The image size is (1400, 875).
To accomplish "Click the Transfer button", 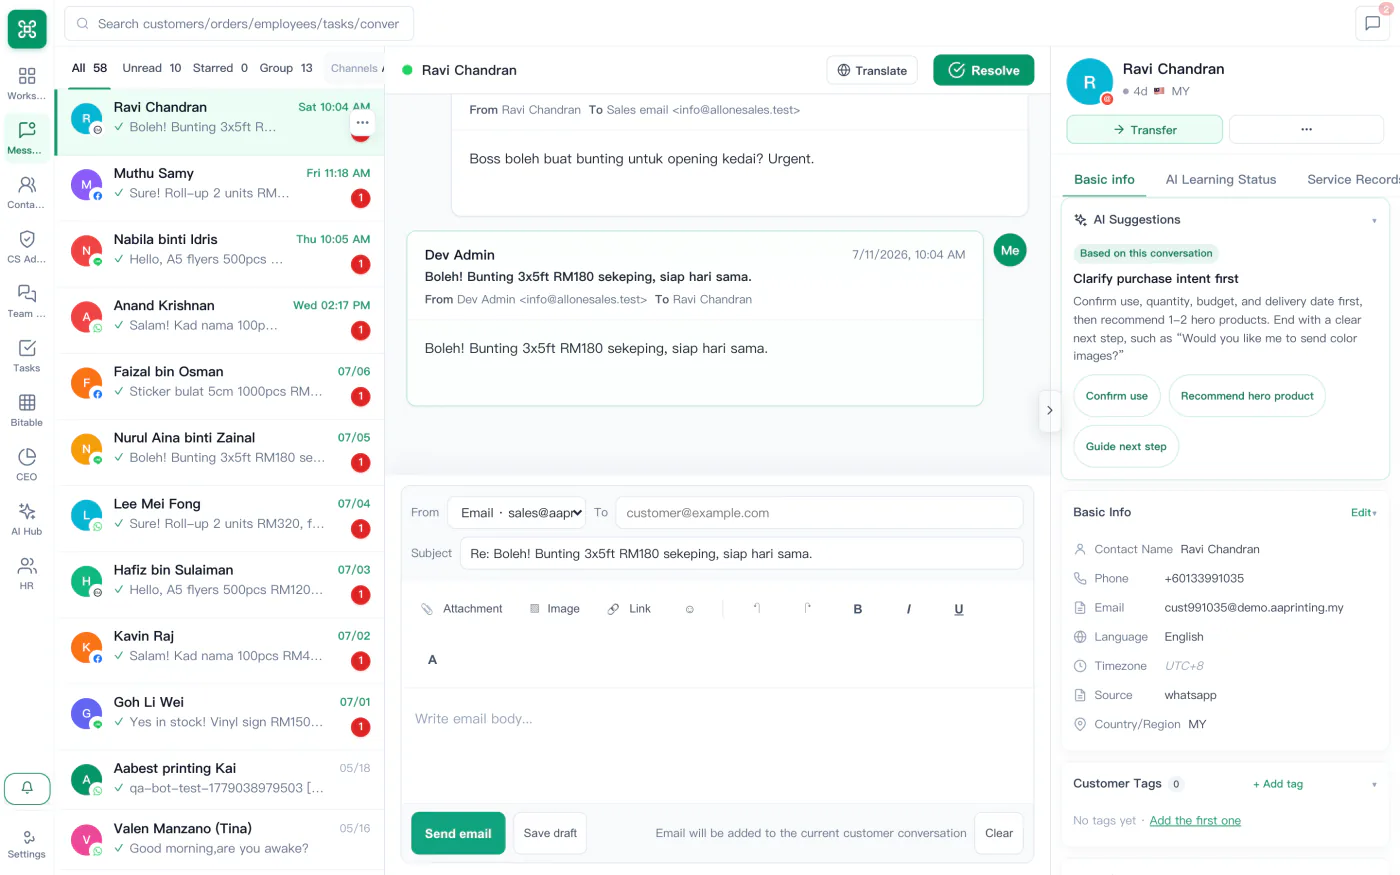I will pos(1144,130).
